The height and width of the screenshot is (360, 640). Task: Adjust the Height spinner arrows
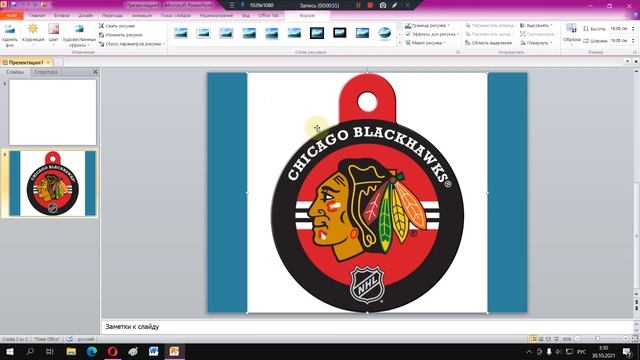pos(633,29)
